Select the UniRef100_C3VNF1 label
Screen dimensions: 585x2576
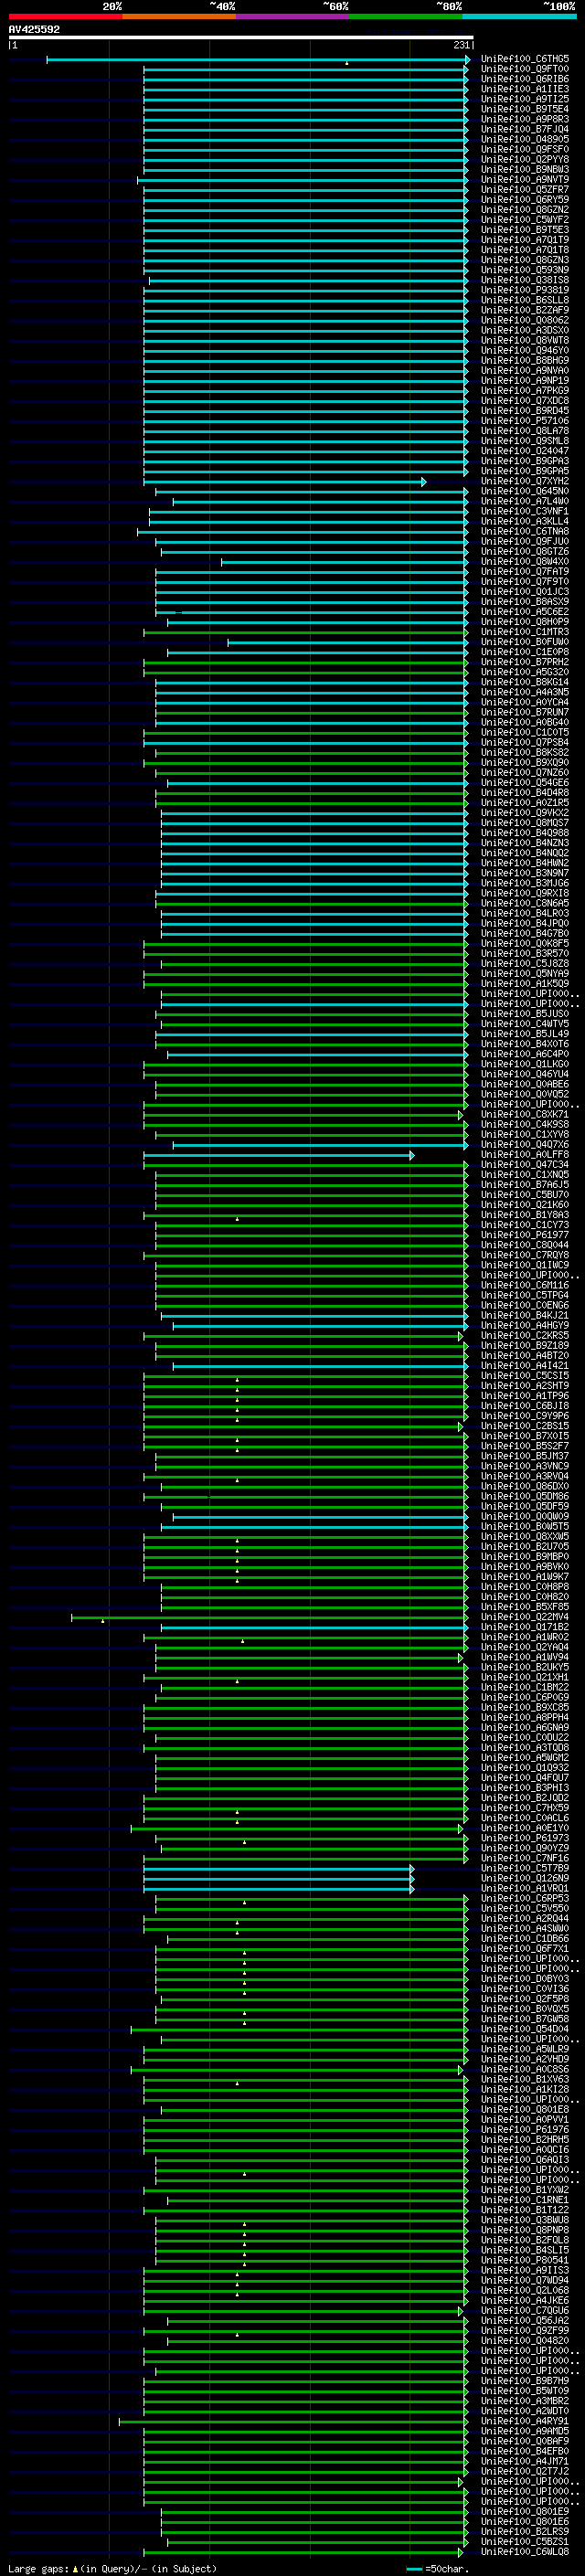click(x=525, y=512)
